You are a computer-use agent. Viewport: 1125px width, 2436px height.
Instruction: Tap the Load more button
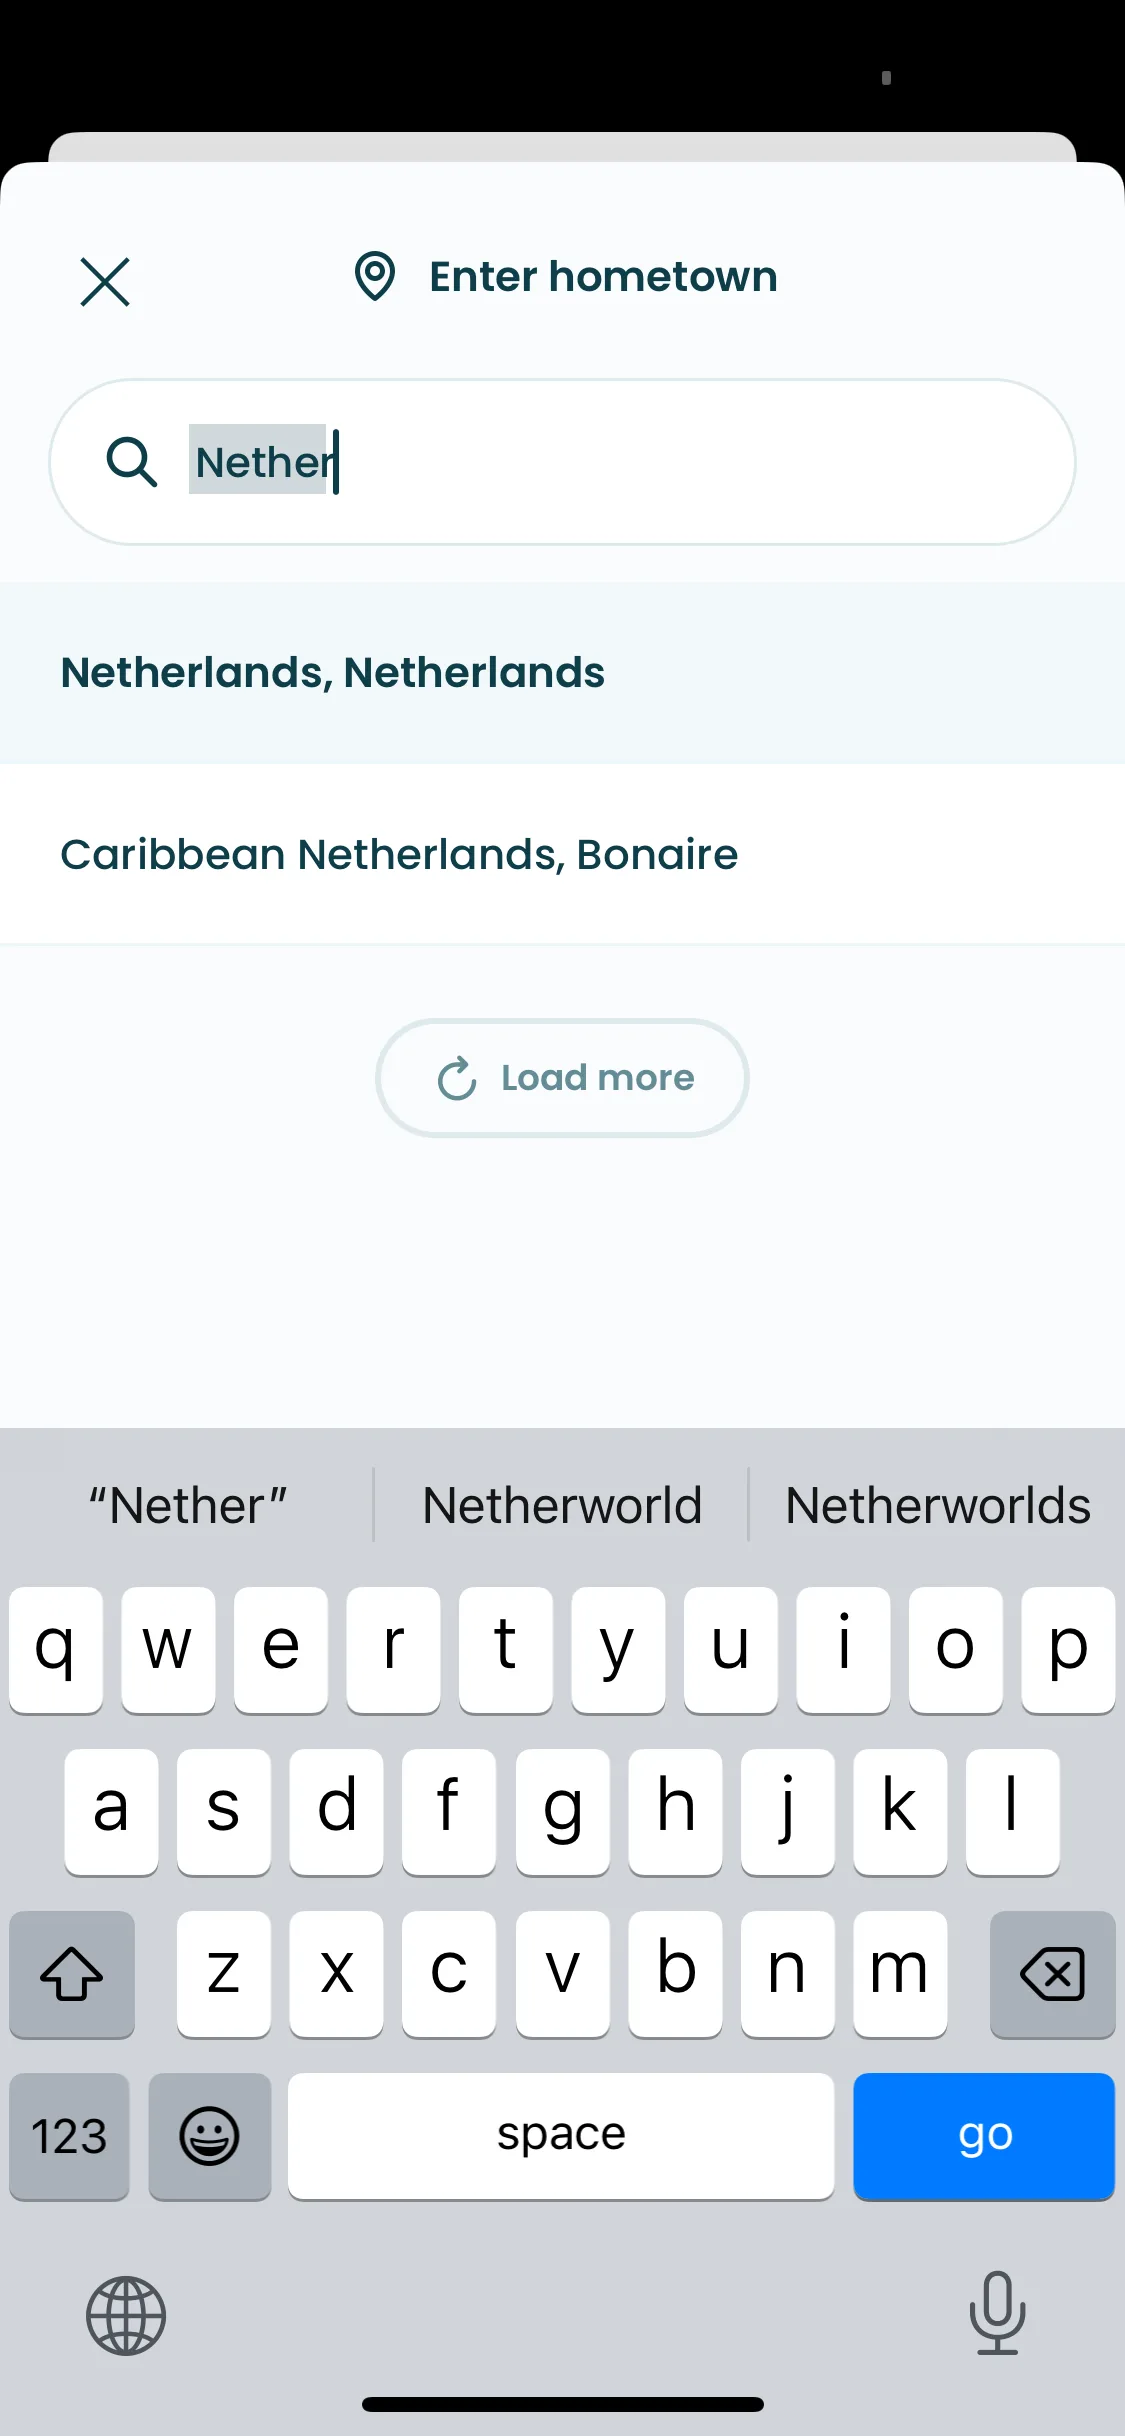point(562,1078)
